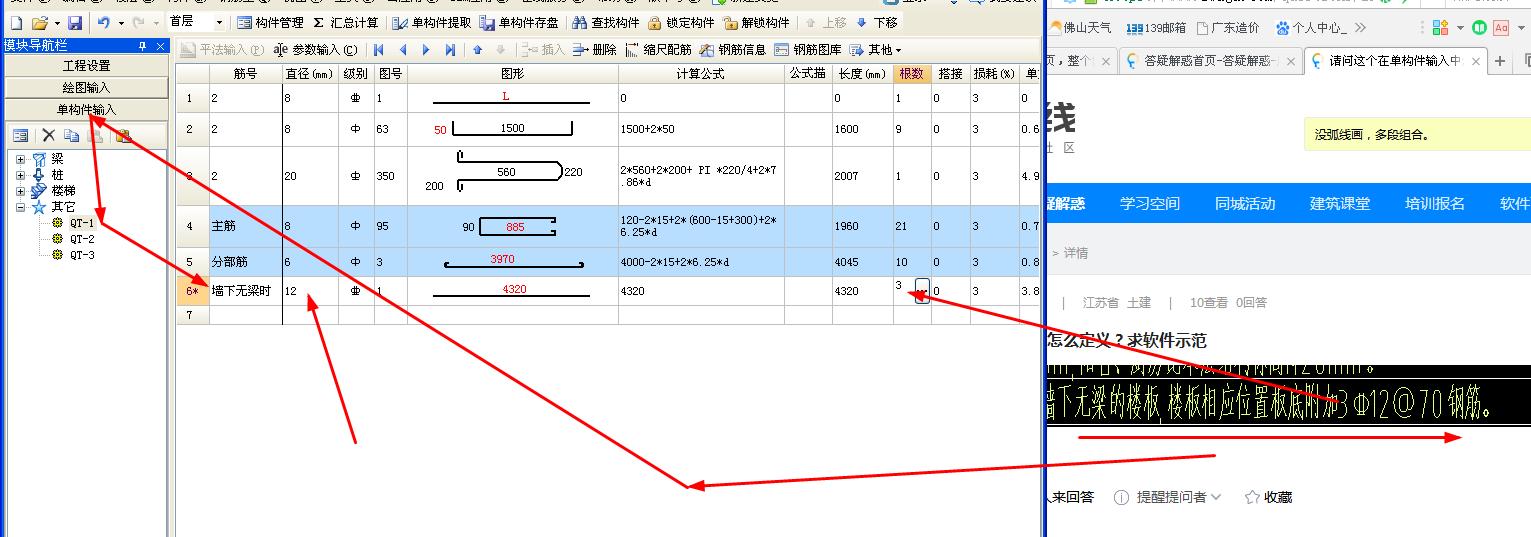Go to next record arrow icon
This screenshot has height=537, width=1531.
point(427,50)
